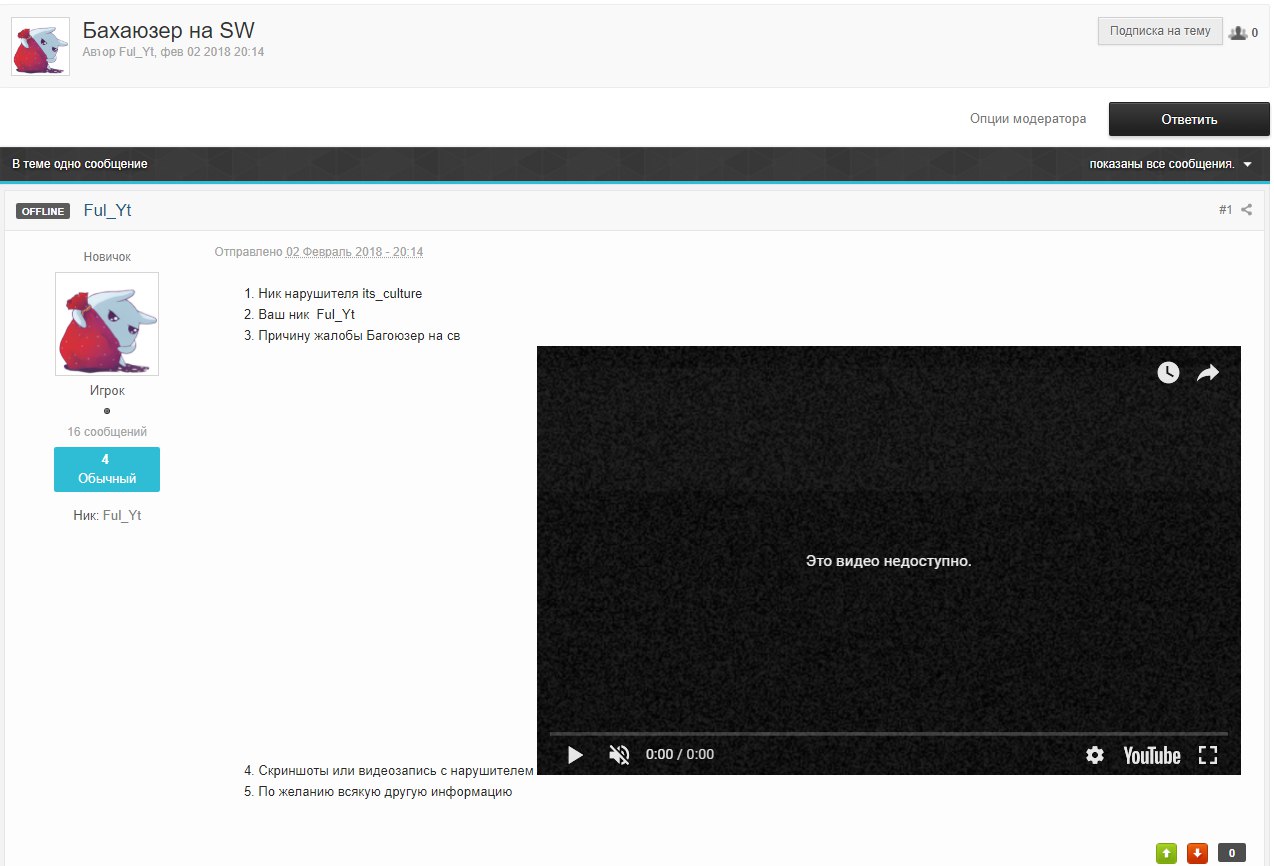
Task: Upvote the post with green arrow
Action: tap(1166, 853)
